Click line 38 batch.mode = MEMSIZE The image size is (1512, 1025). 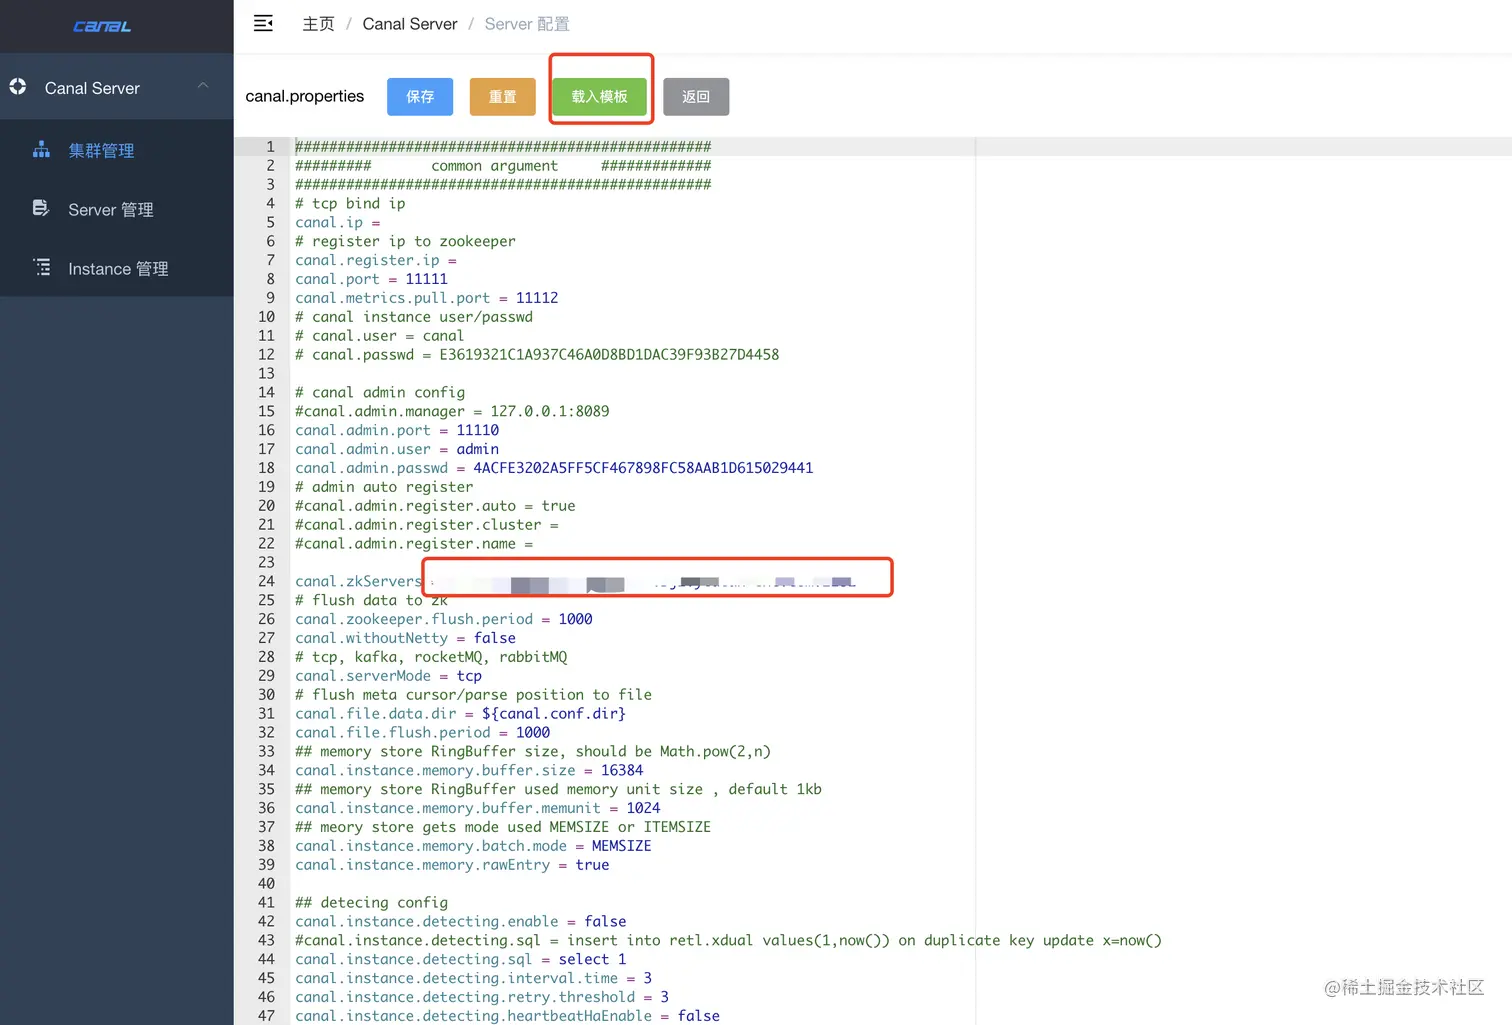473,846
